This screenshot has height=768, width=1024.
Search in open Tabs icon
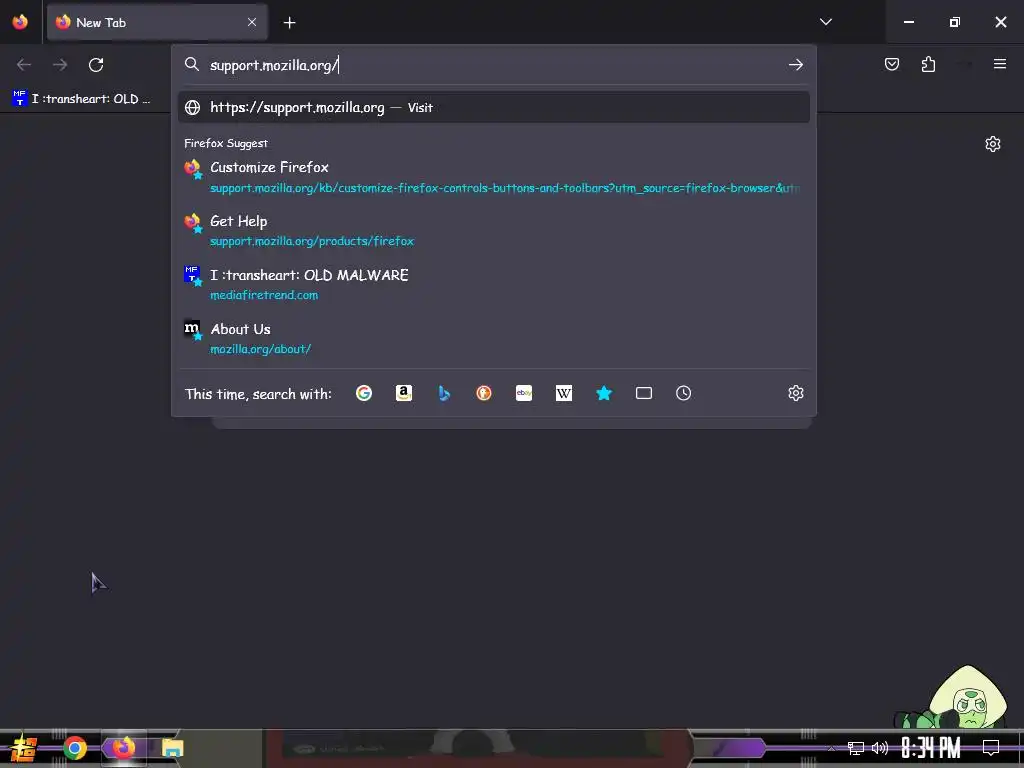pos(644,393)
